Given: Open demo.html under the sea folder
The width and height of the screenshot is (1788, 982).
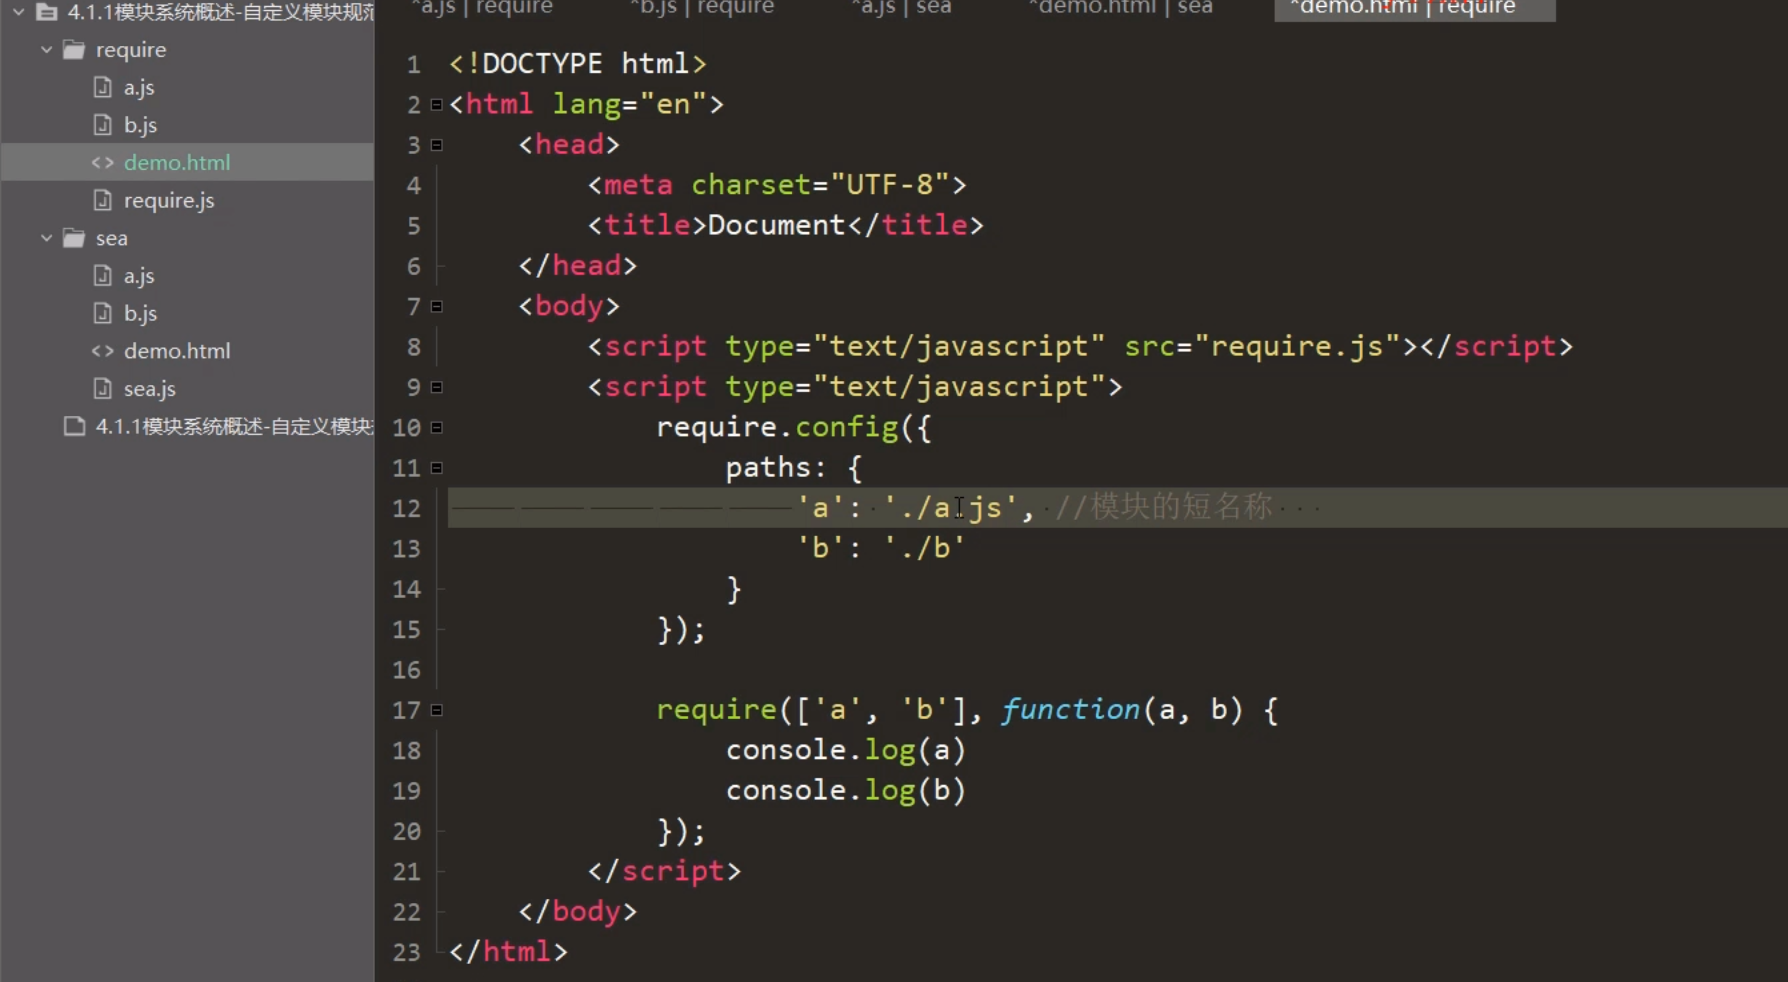Looking at the screenshot, I should [177, 351].
